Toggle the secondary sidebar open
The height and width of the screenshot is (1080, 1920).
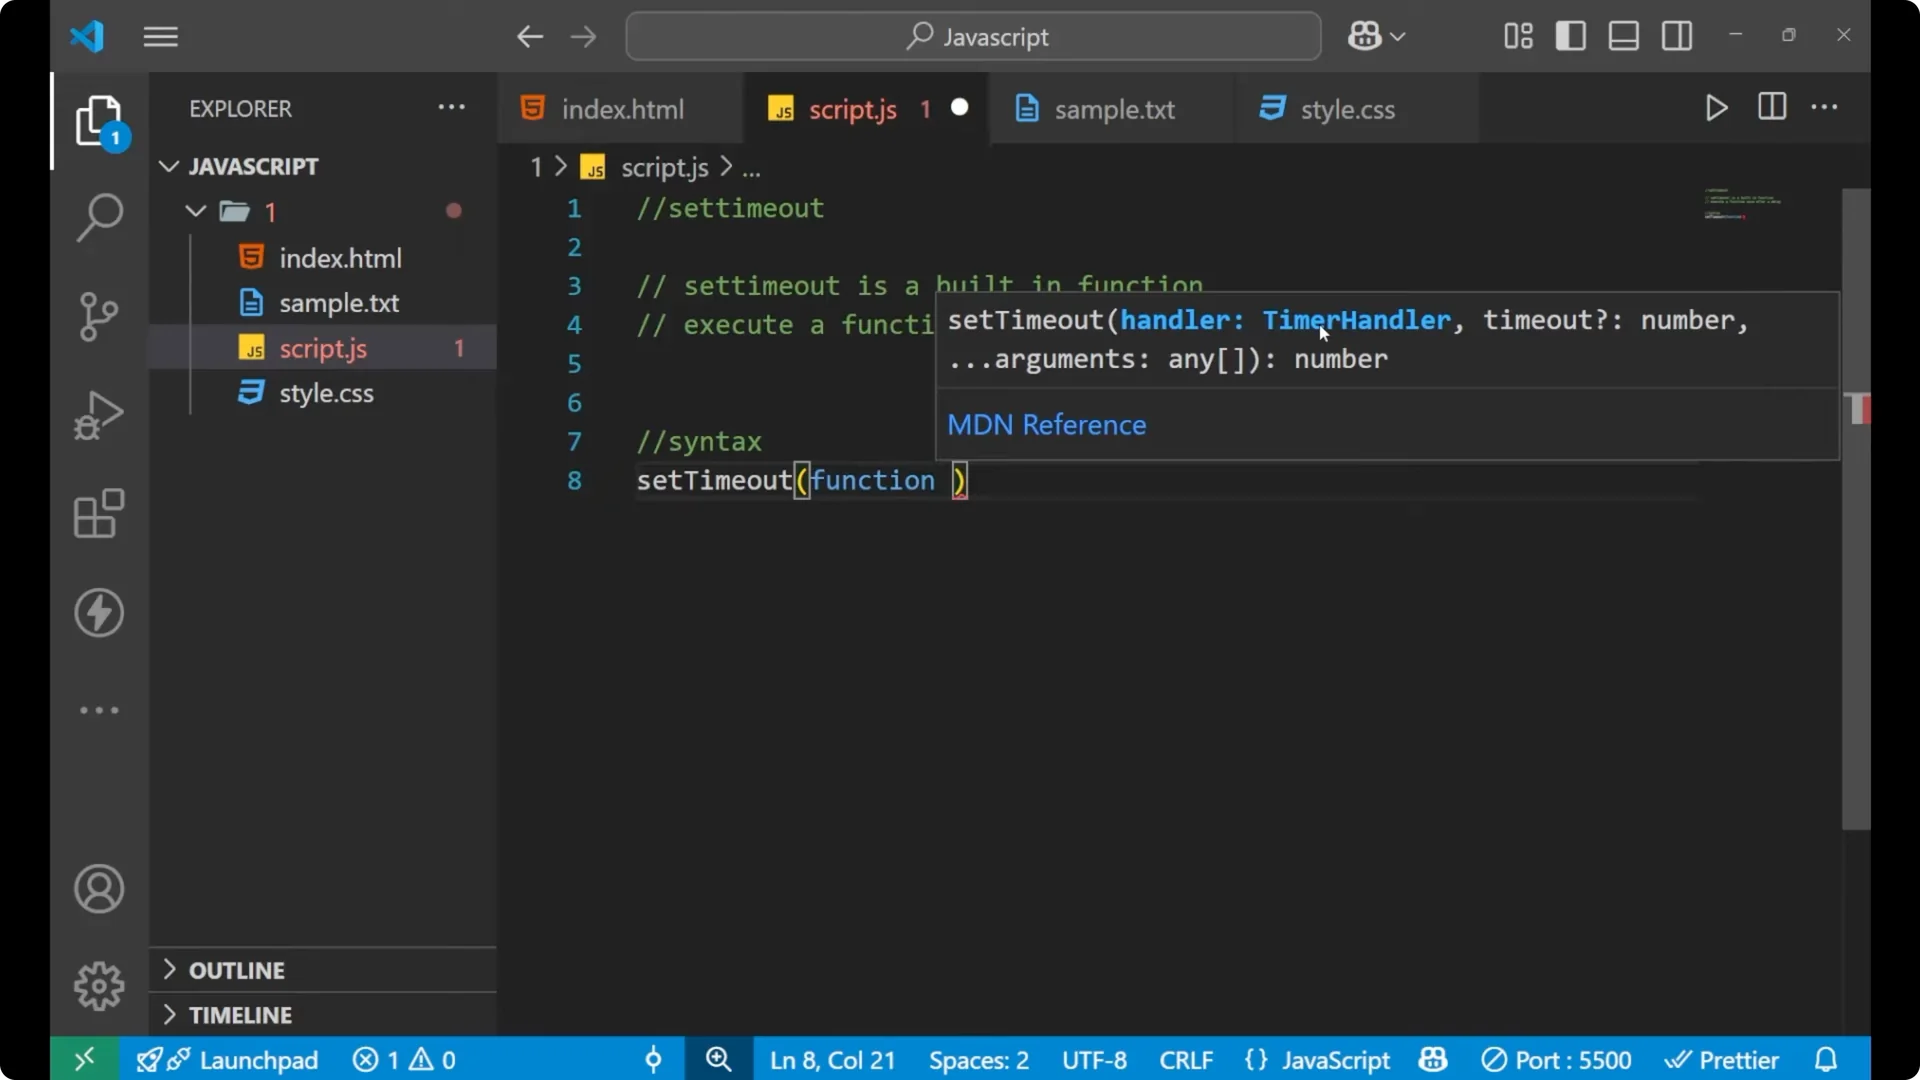pyautogui.click(x=1676, y=36)
